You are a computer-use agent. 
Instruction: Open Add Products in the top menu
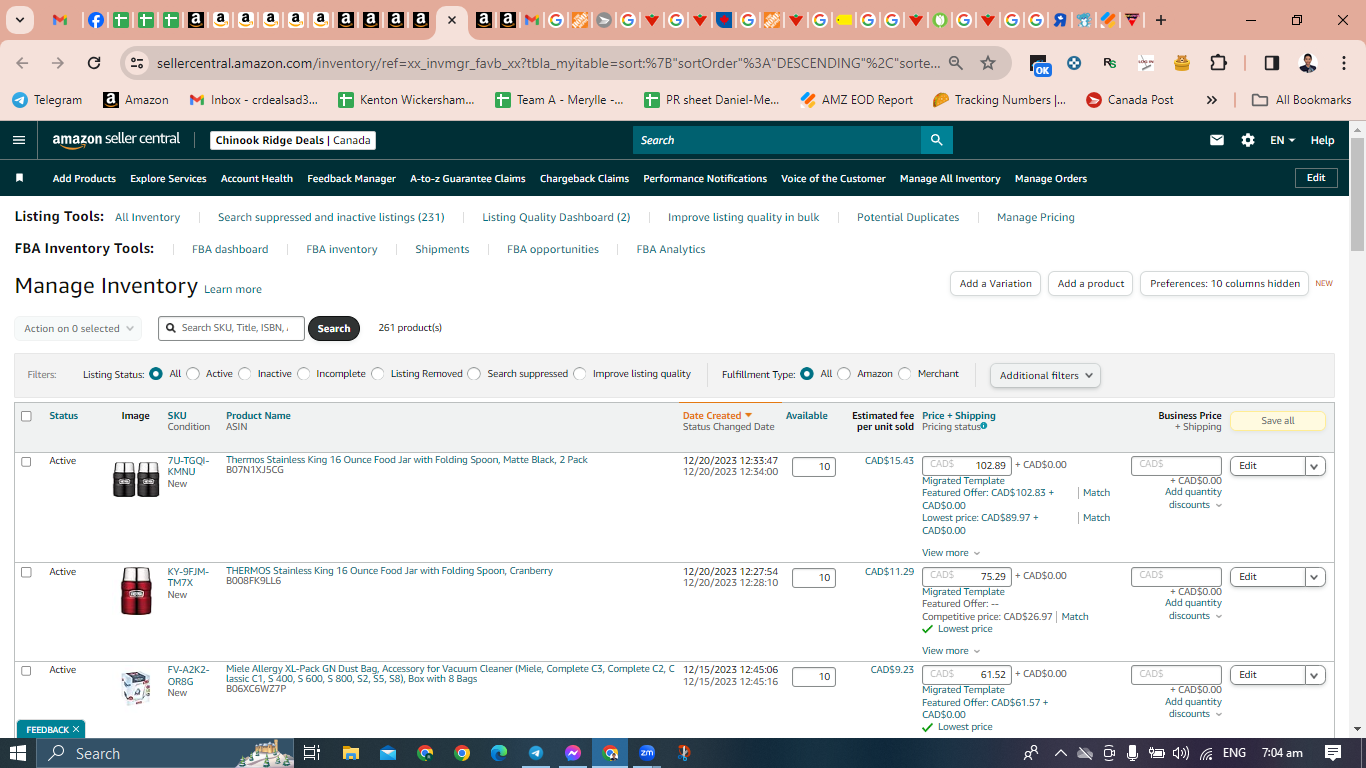point(84,179)
